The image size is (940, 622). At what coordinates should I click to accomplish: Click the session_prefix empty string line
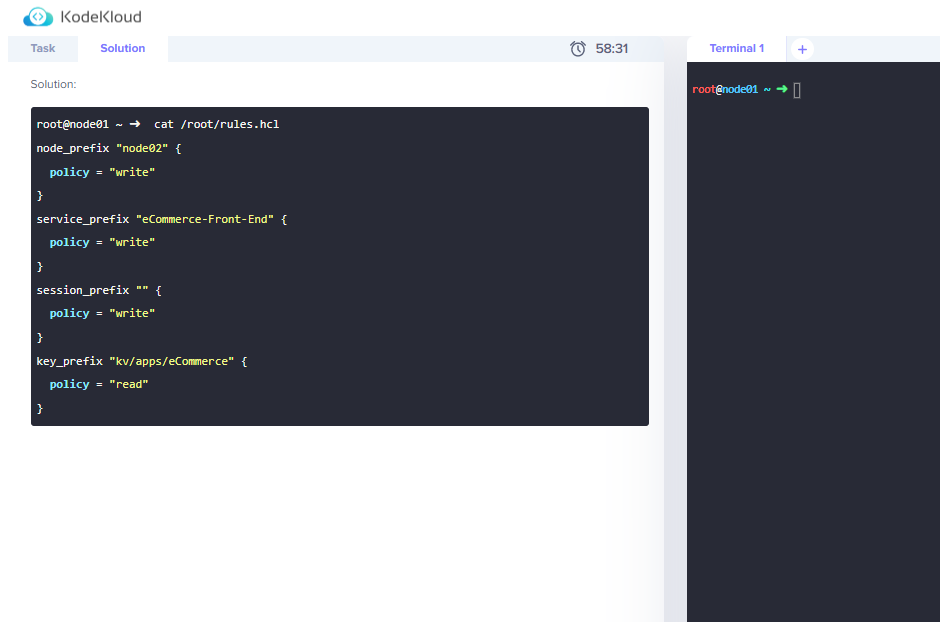pos(100,289)
